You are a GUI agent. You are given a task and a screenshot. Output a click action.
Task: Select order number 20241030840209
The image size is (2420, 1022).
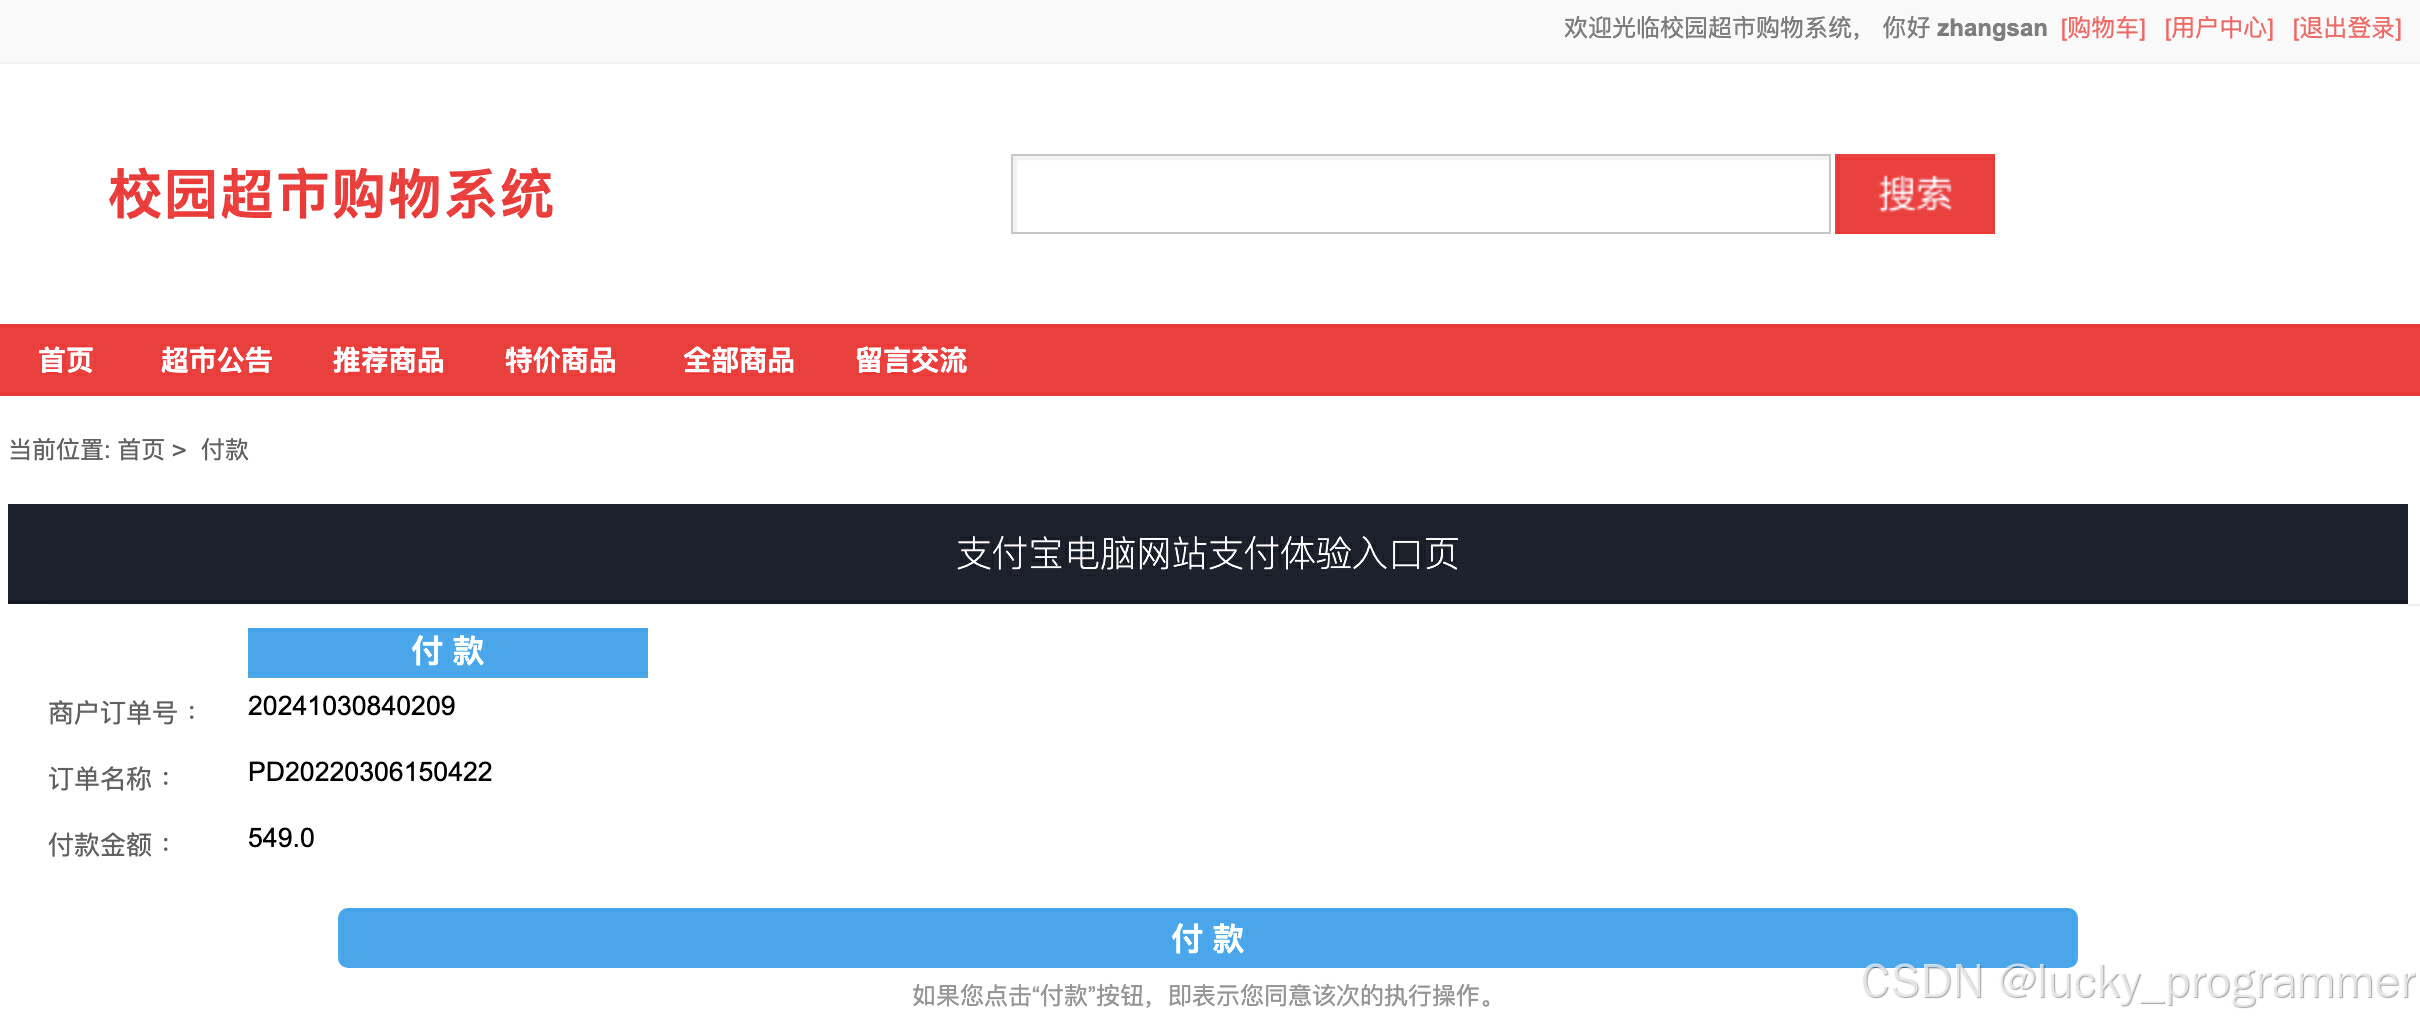pos(351,706)
